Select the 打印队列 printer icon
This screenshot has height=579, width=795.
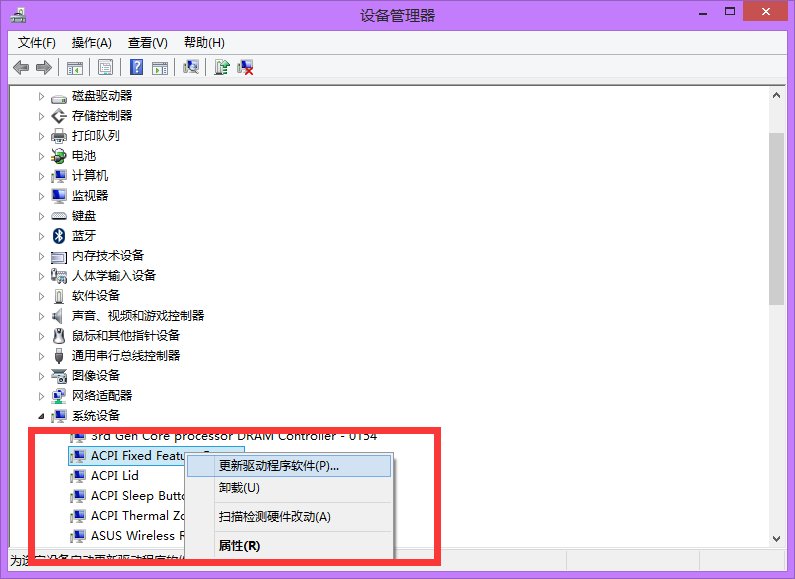tap(59, 136)
